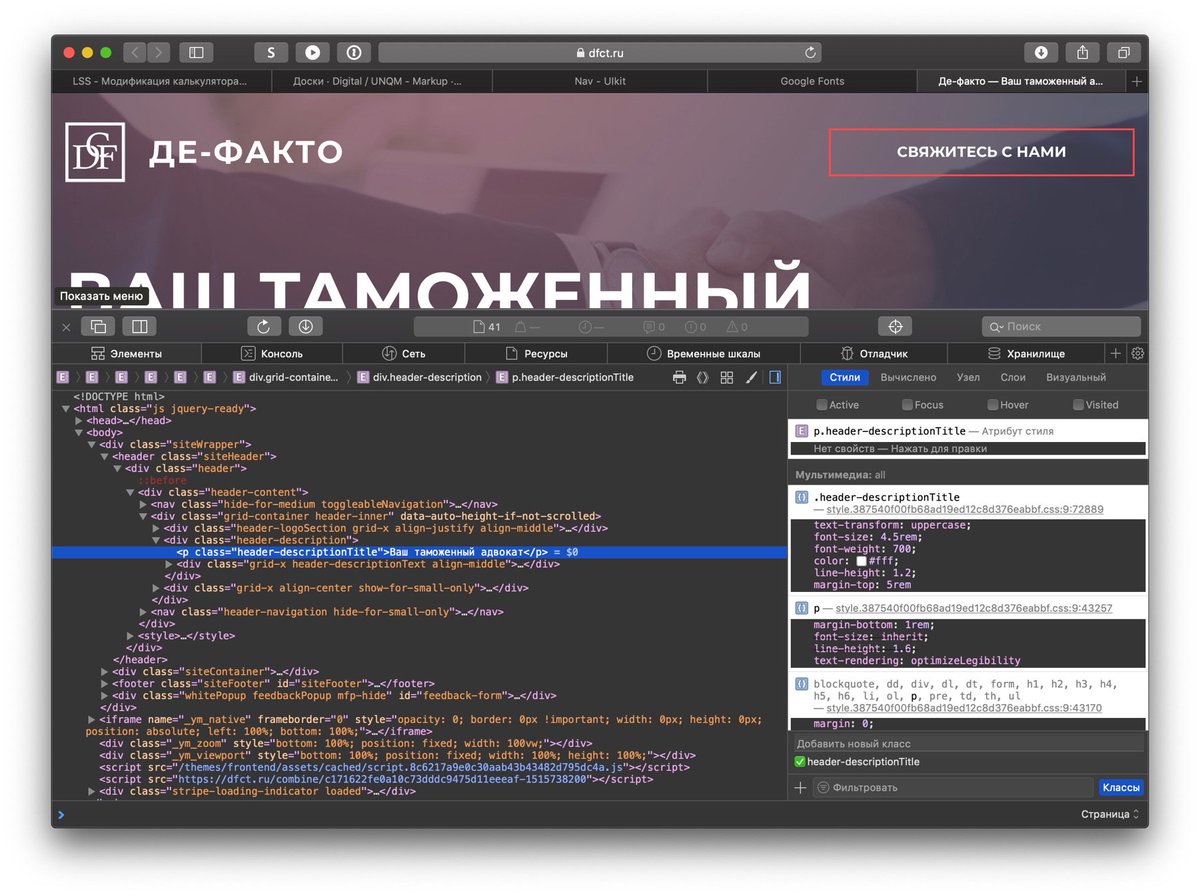Click the paintbrush icon in DOM toolbar
Viewport: 1200px width, 896px height.
751,377
